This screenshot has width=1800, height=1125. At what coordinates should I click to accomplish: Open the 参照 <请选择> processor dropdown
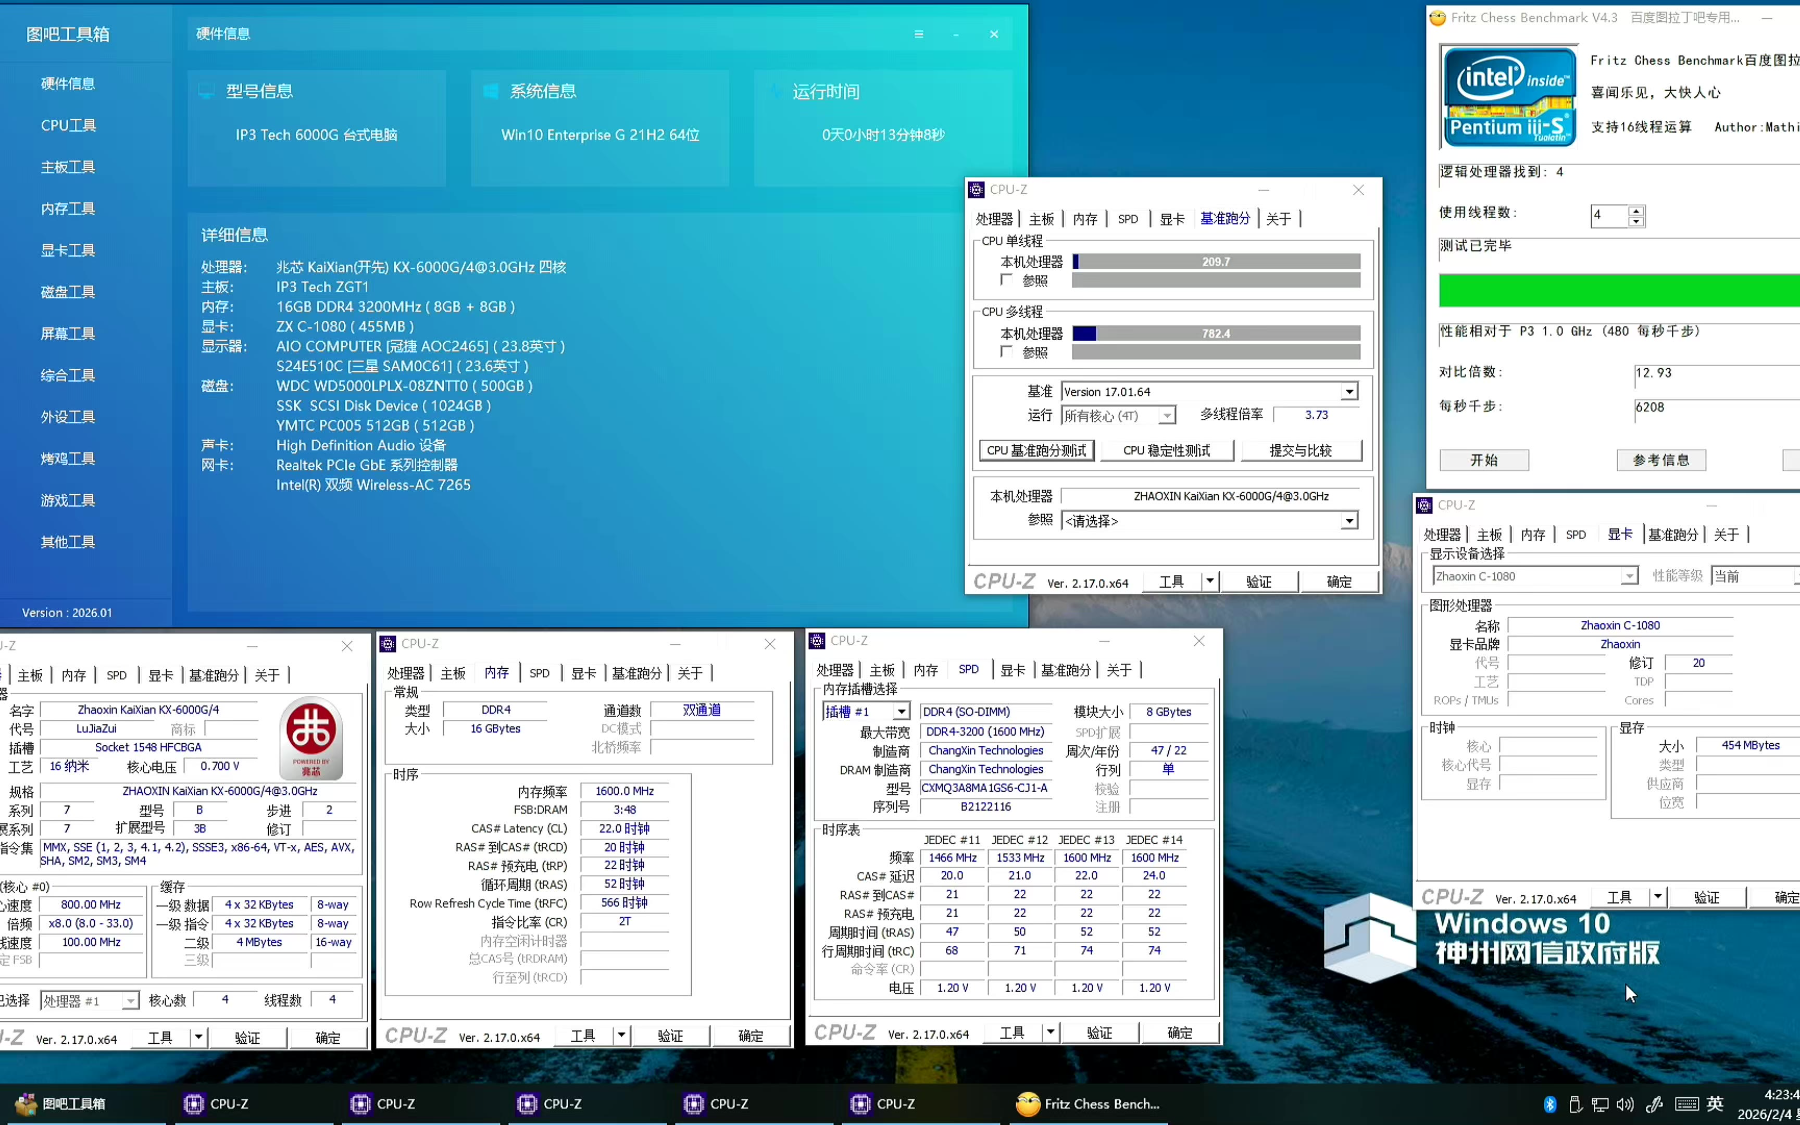pyautogui.click(x=1349, y=521)
